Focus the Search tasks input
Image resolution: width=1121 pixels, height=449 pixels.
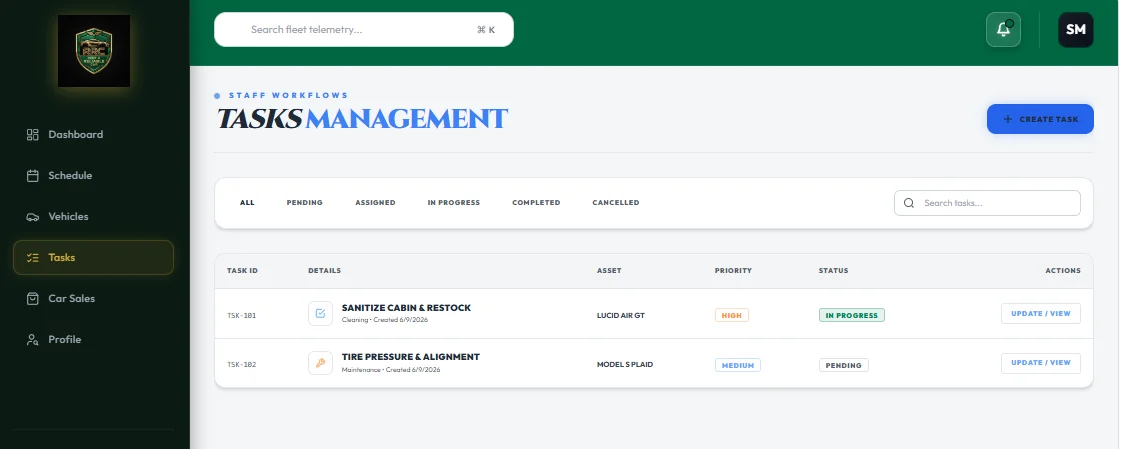click(x=987, y=203)
